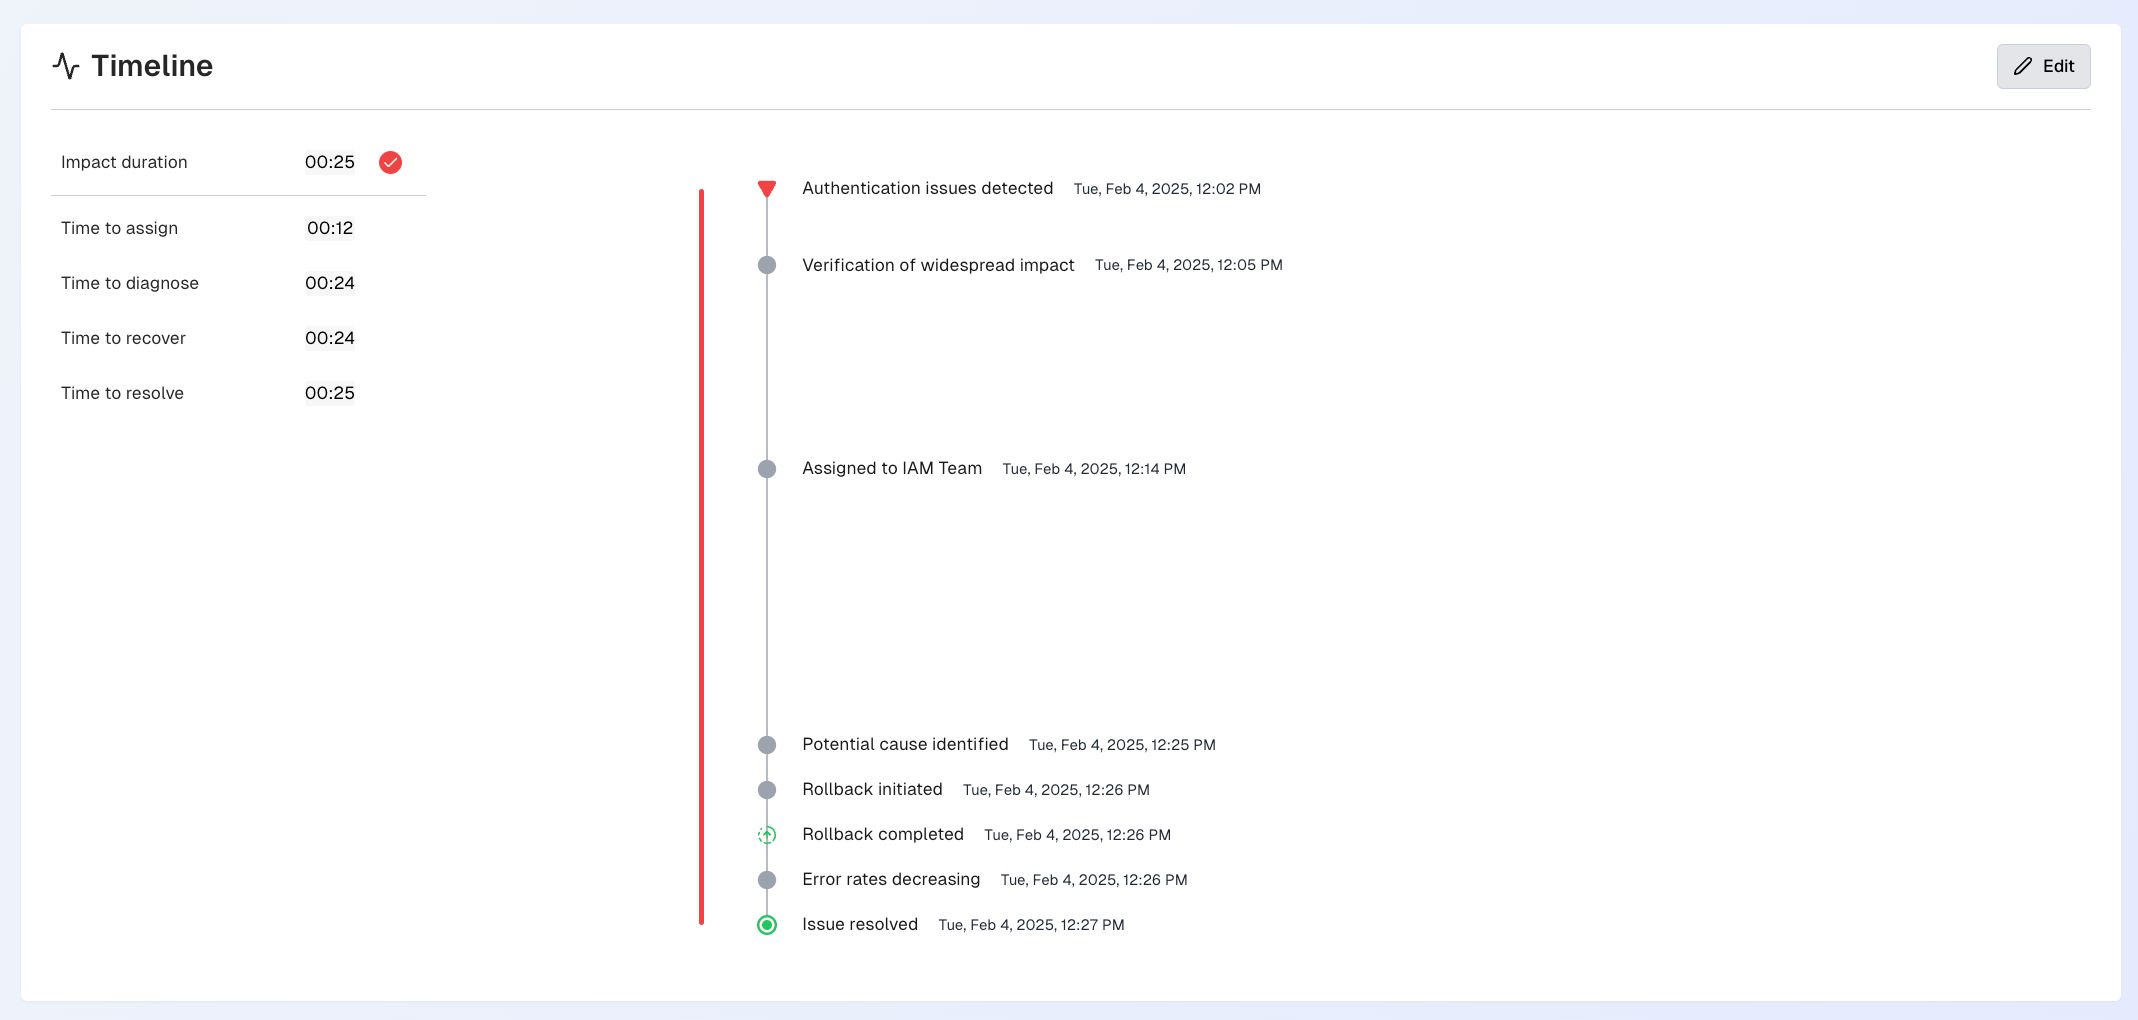Select the red triangle incident start marker

[x=767, y=187]
